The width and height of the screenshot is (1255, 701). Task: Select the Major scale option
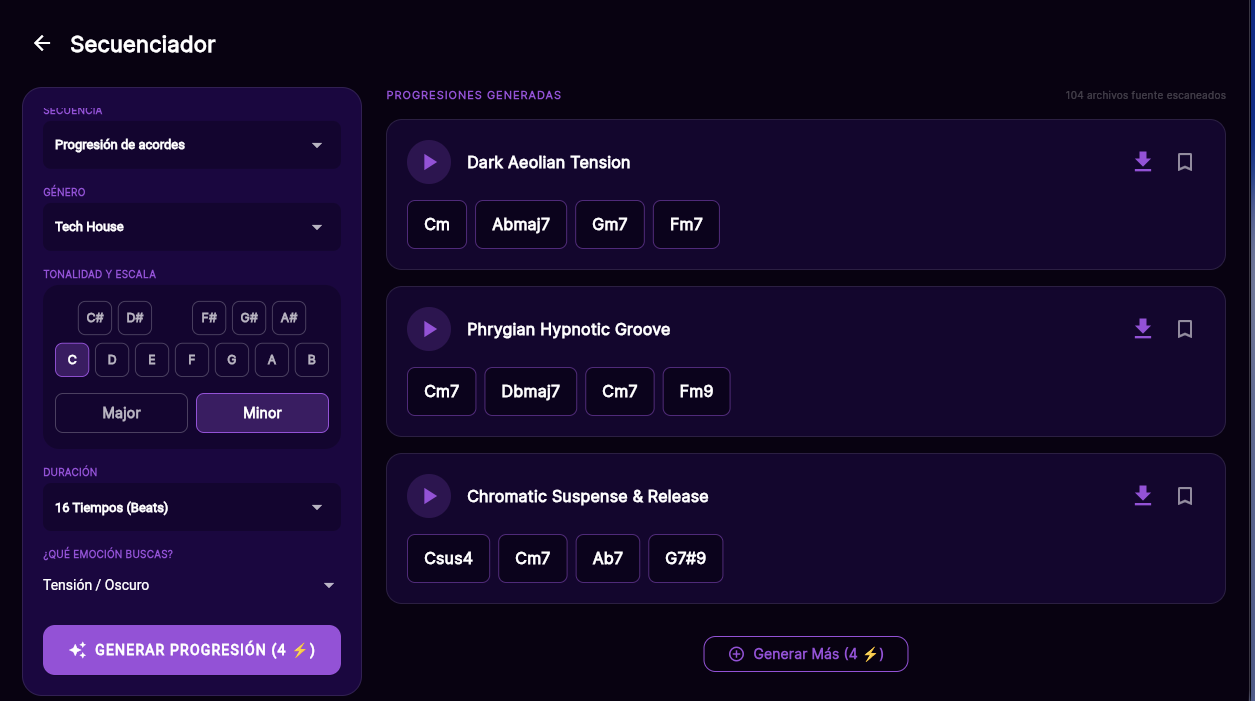click(121, 413)
